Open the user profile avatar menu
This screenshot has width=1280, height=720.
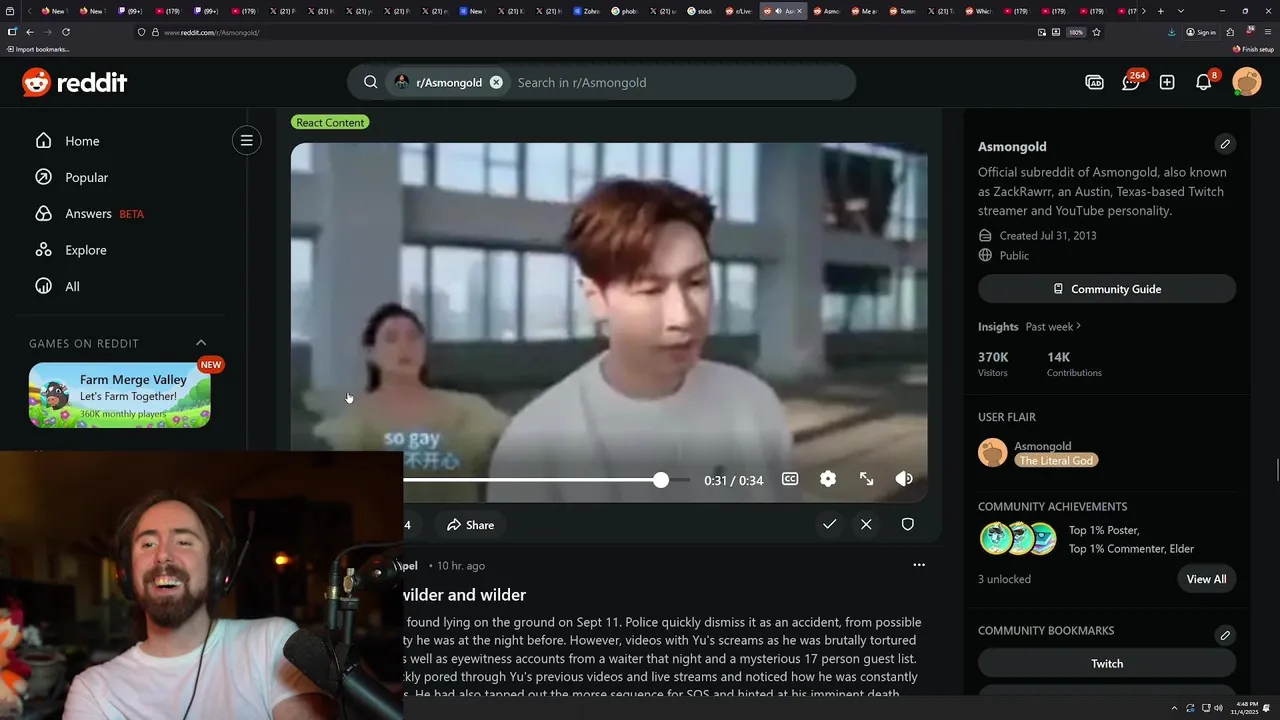(1247, 82)
